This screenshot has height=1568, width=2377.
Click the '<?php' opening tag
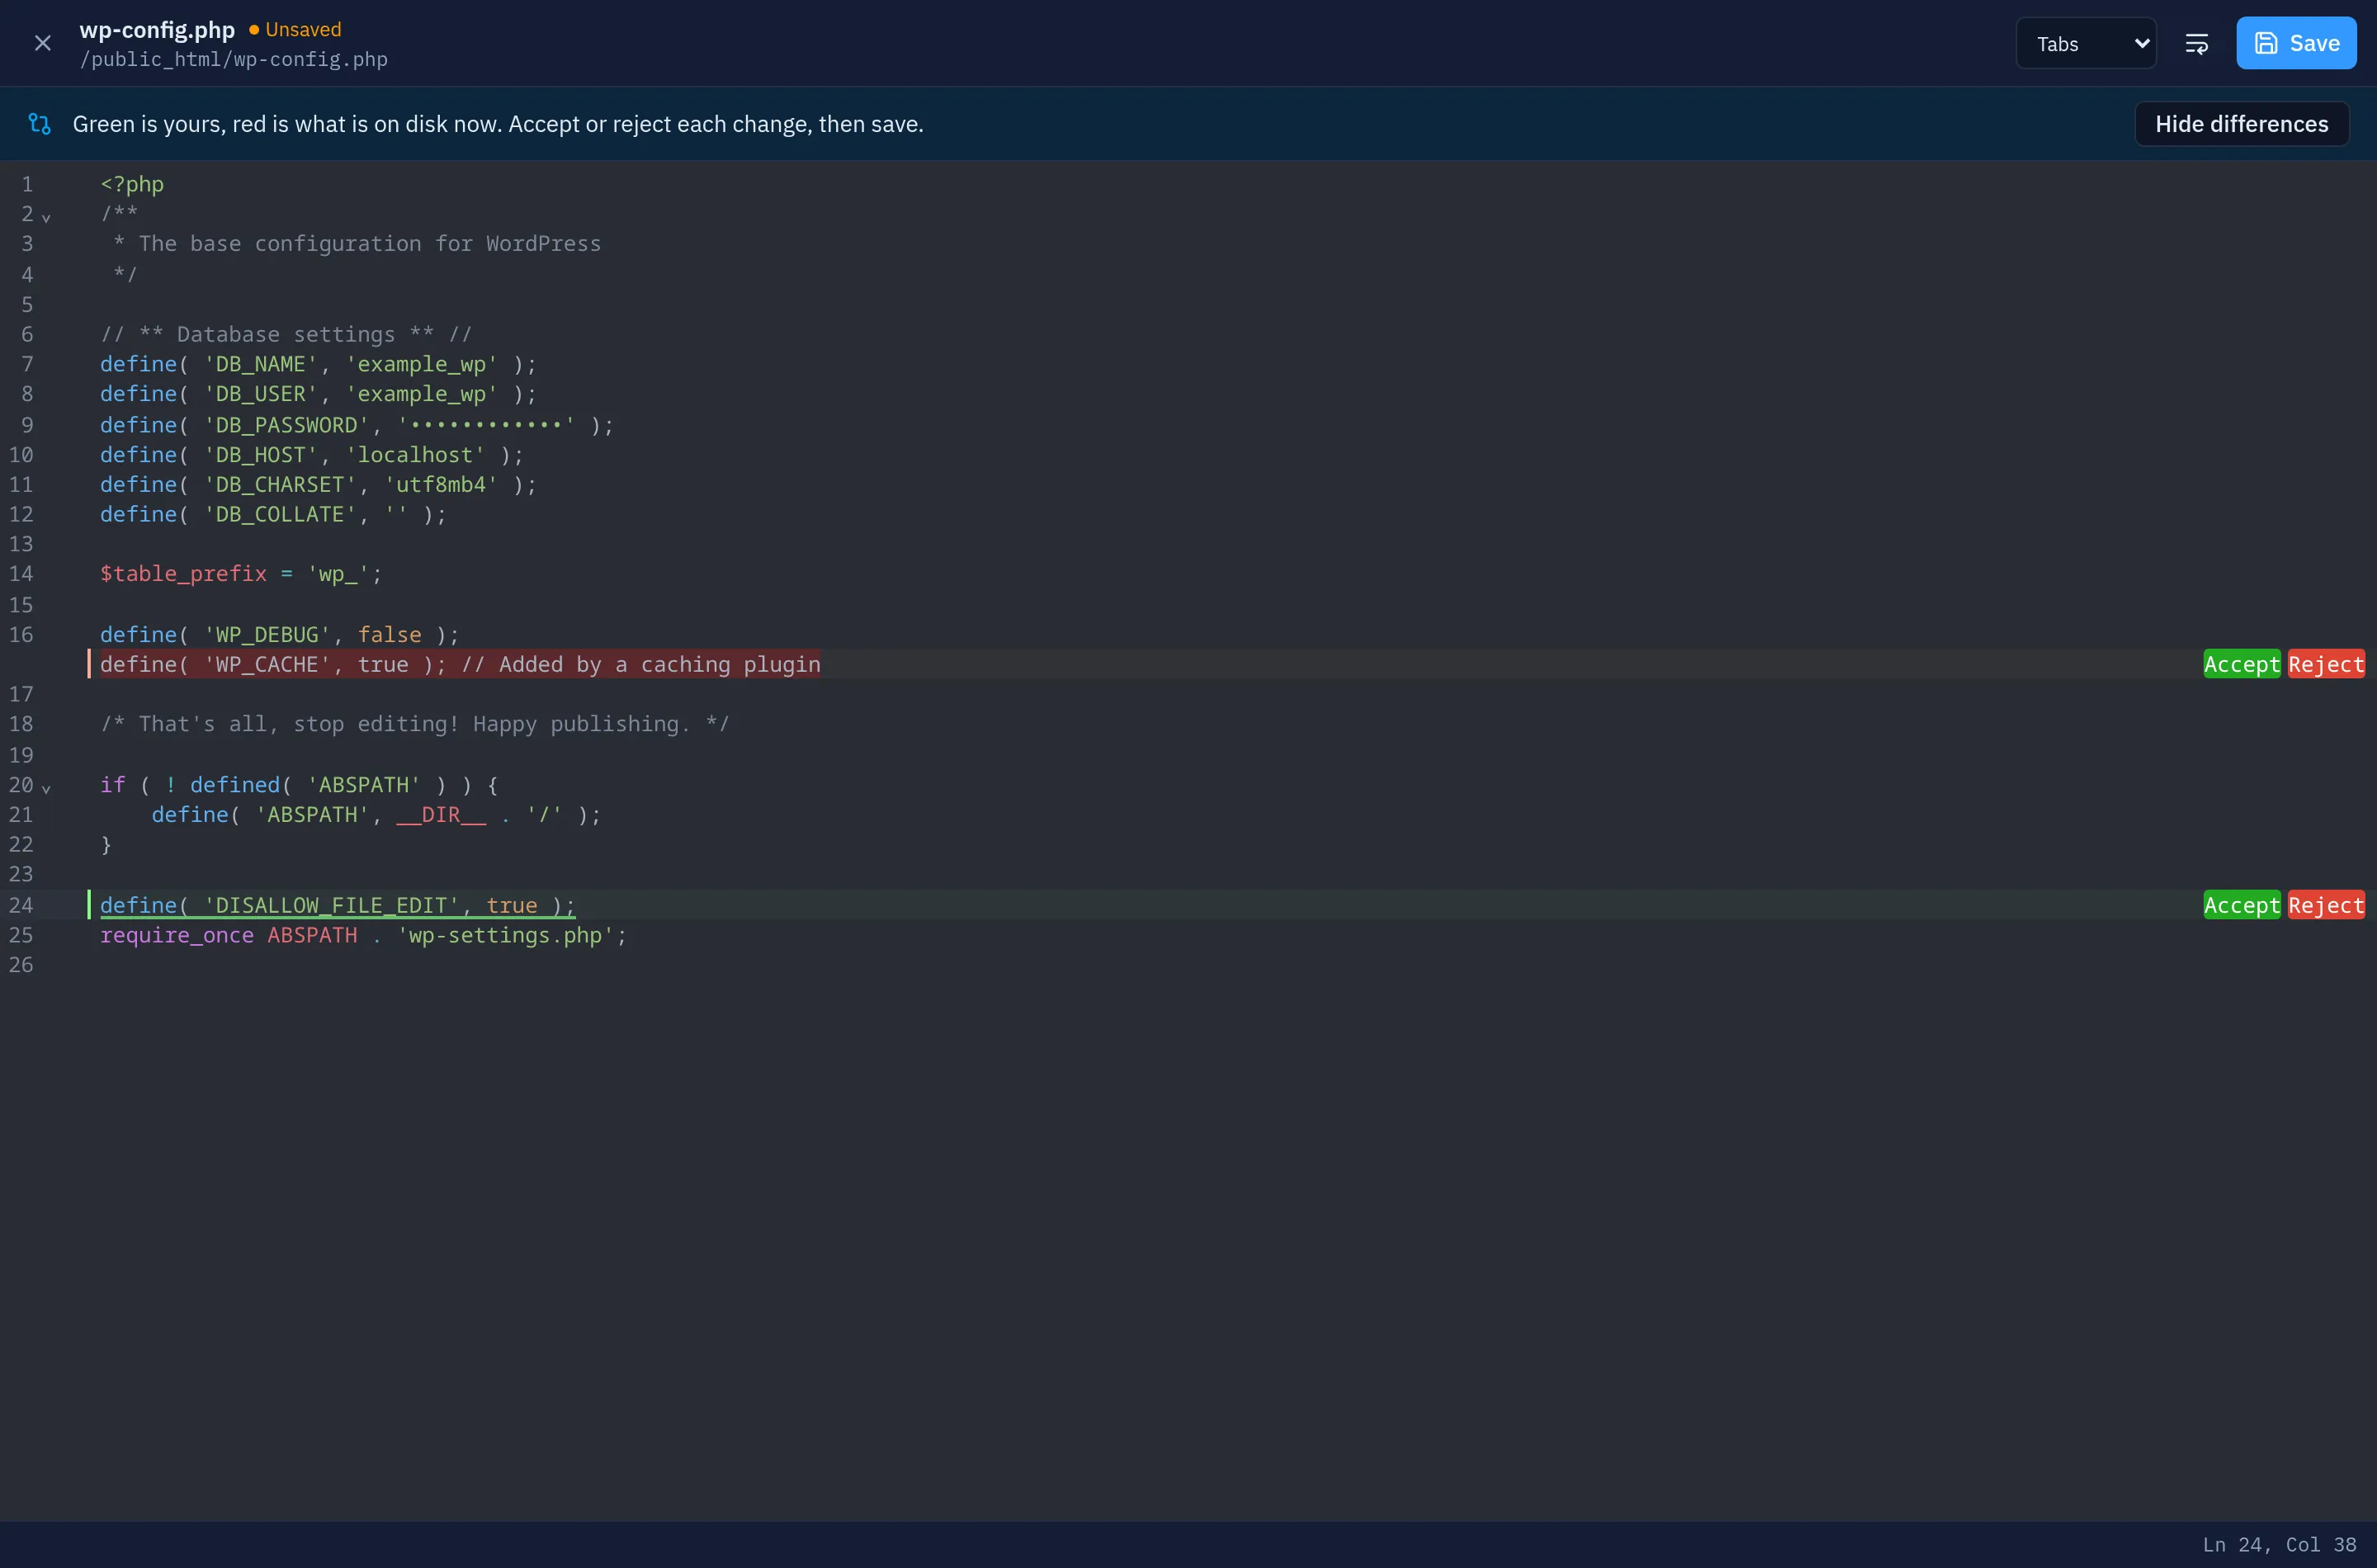pos(132,184)
